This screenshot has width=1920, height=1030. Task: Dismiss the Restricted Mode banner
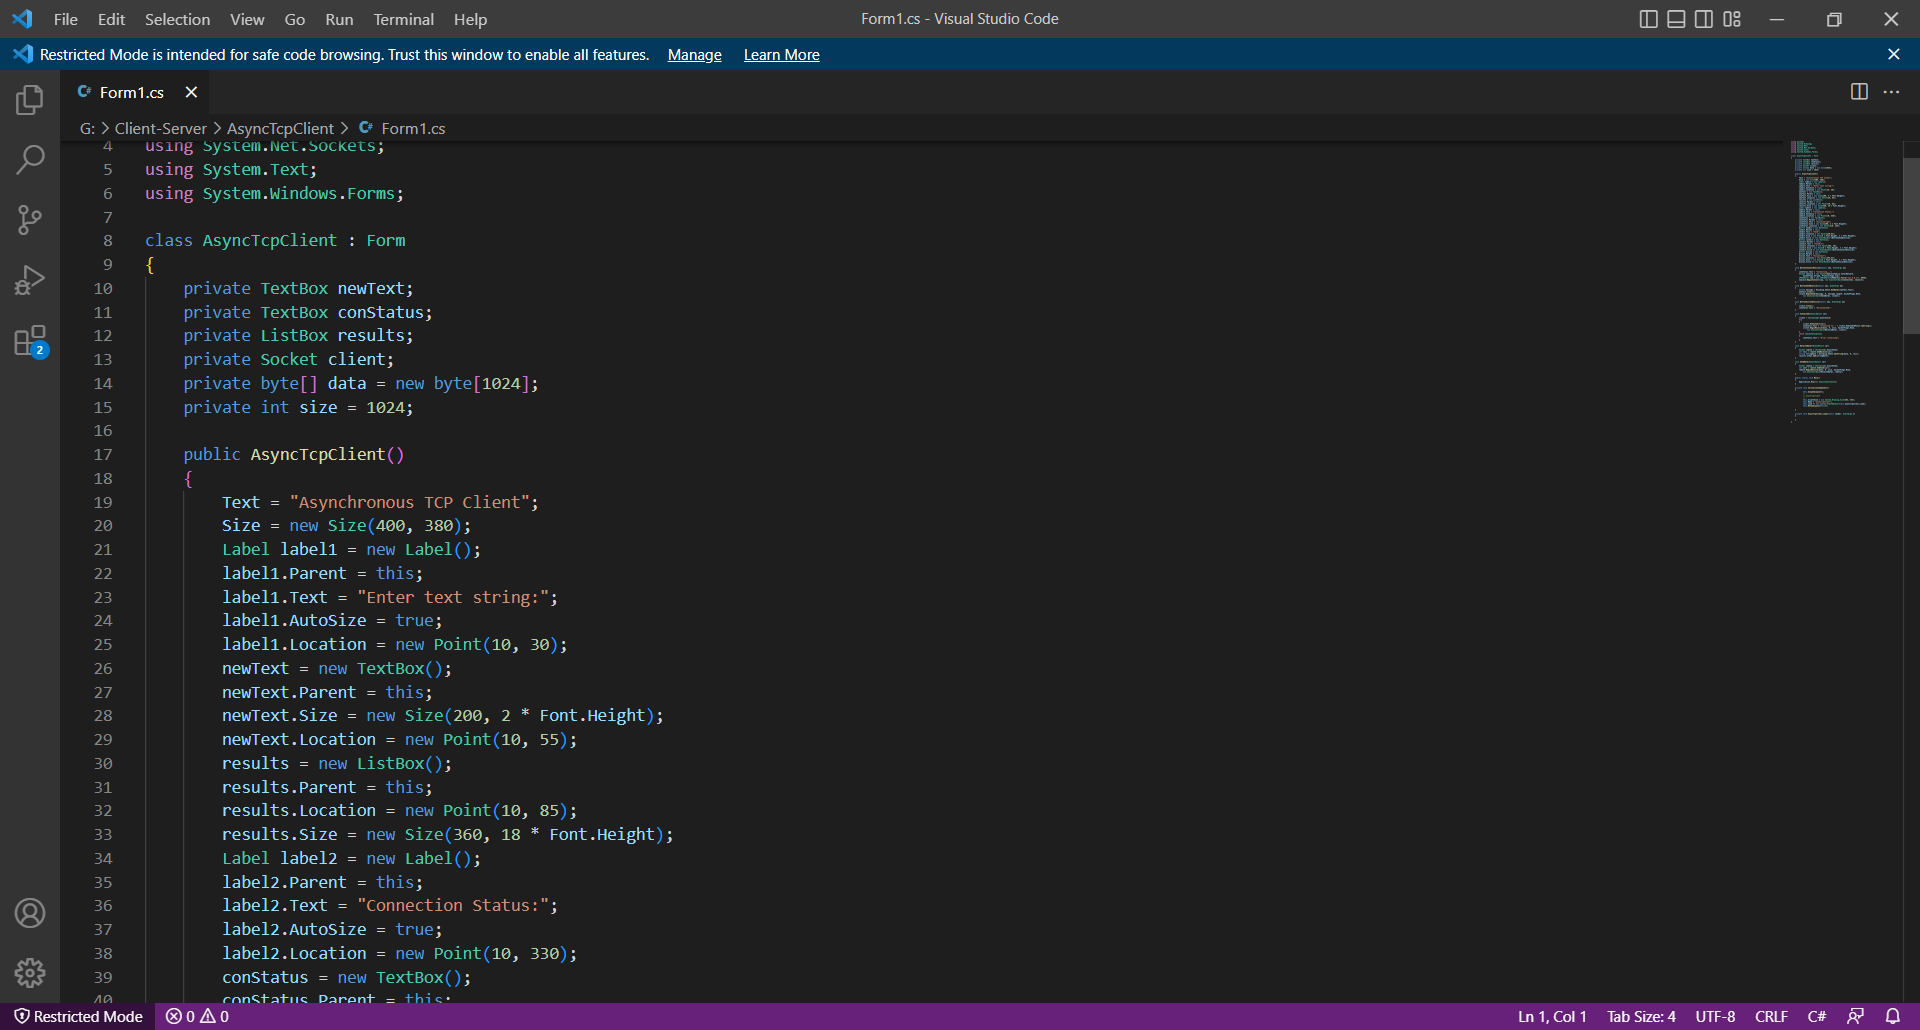coord(1893,55)
